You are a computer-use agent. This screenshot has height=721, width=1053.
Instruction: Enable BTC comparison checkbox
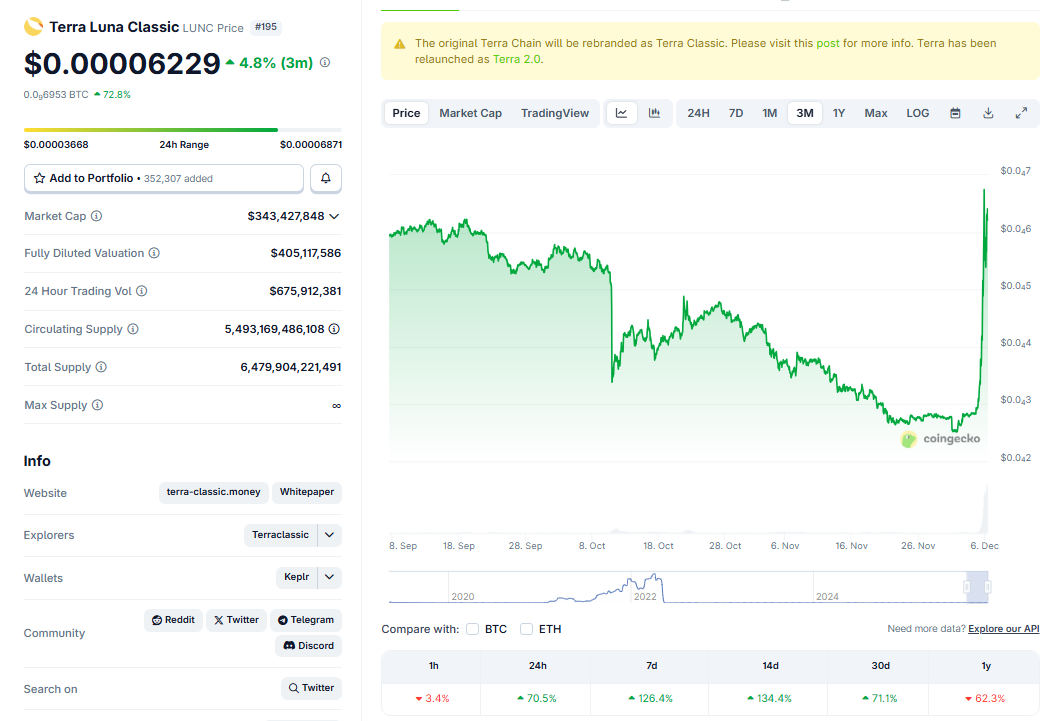(x=473, y=629)
